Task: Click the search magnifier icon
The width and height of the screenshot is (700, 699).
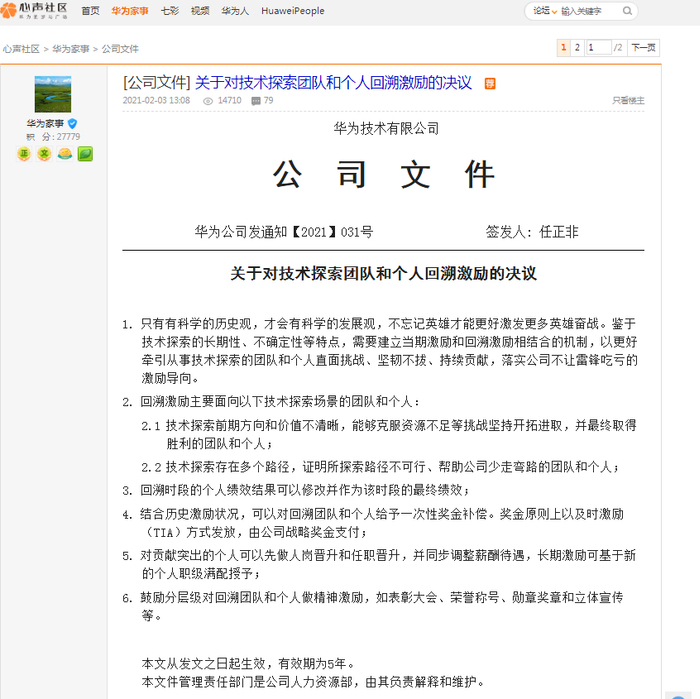Action: pyautogui.click(x=627, y=11)
